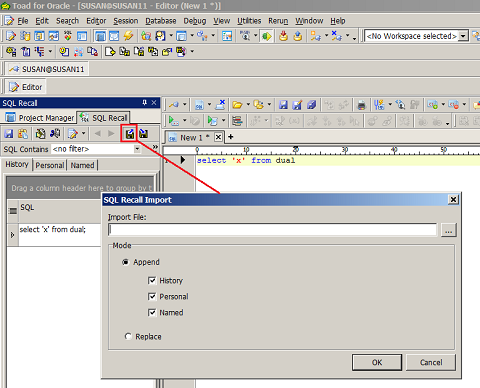Click OK in SQL Recall Import dialog

(377, 362)
